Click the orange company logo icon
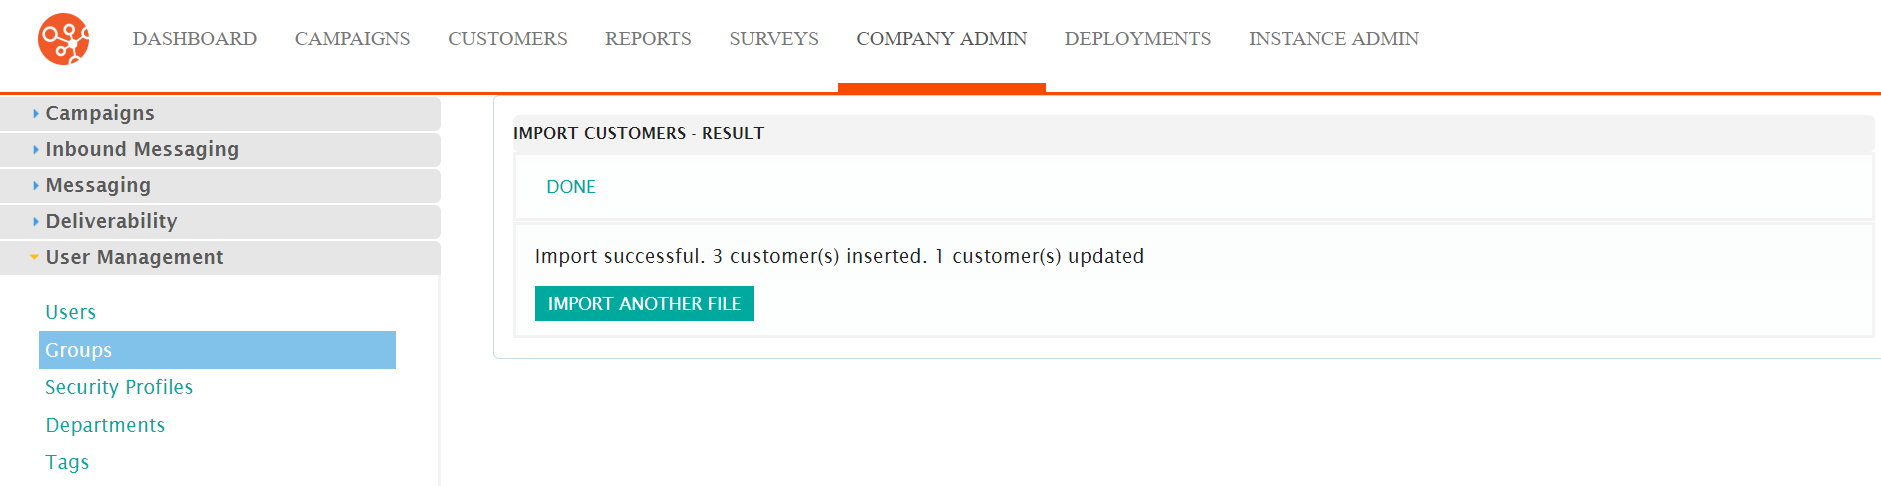1881x486 pixels. point(64,39)
